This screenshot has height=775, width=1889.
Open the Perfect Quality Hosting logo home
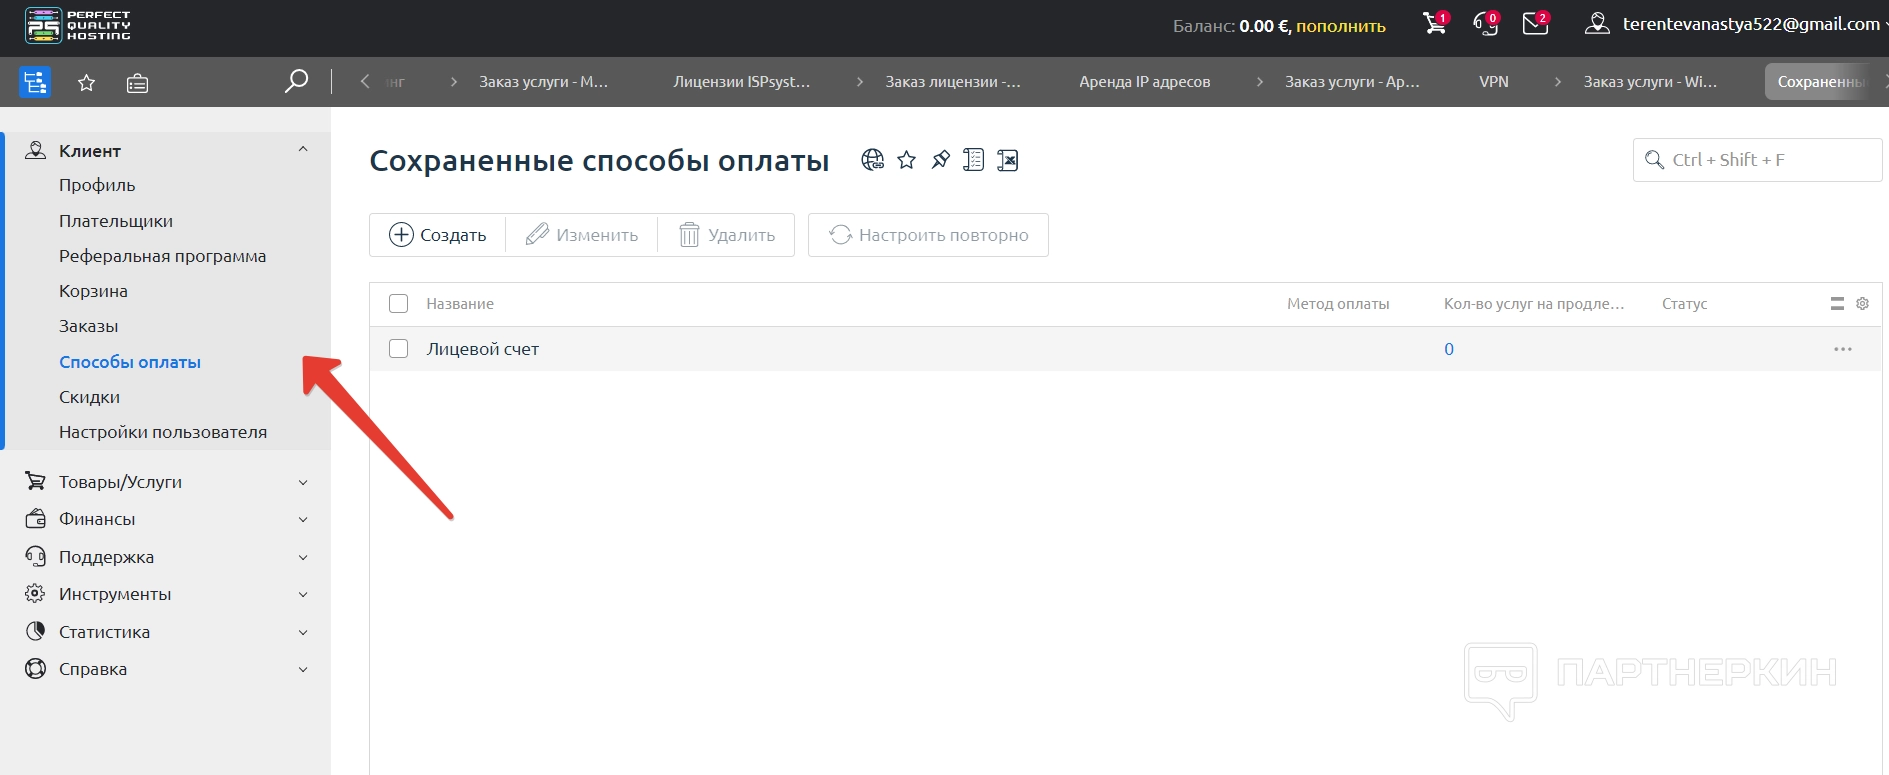click(78, 26)
